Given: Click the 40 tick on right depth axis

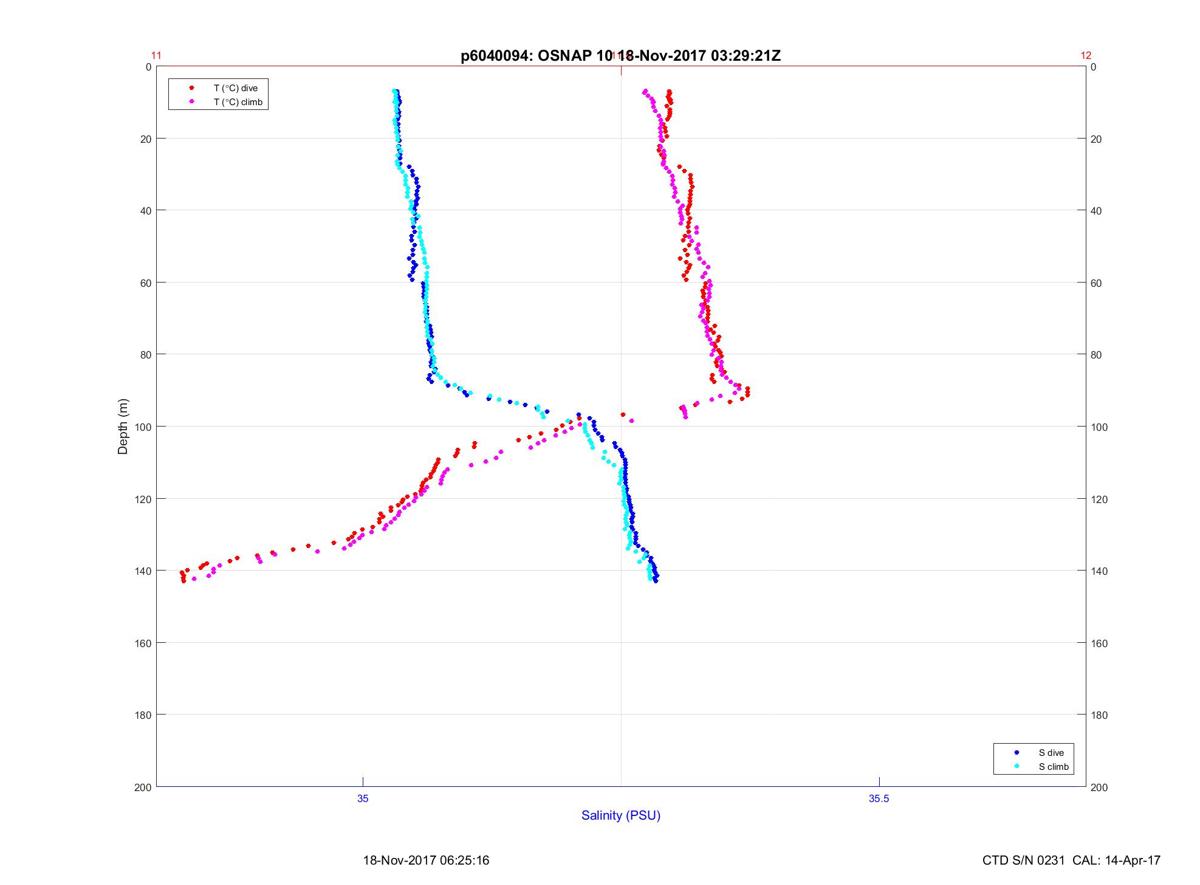Looking at the screenshot, I should (x=1097, y=211).
